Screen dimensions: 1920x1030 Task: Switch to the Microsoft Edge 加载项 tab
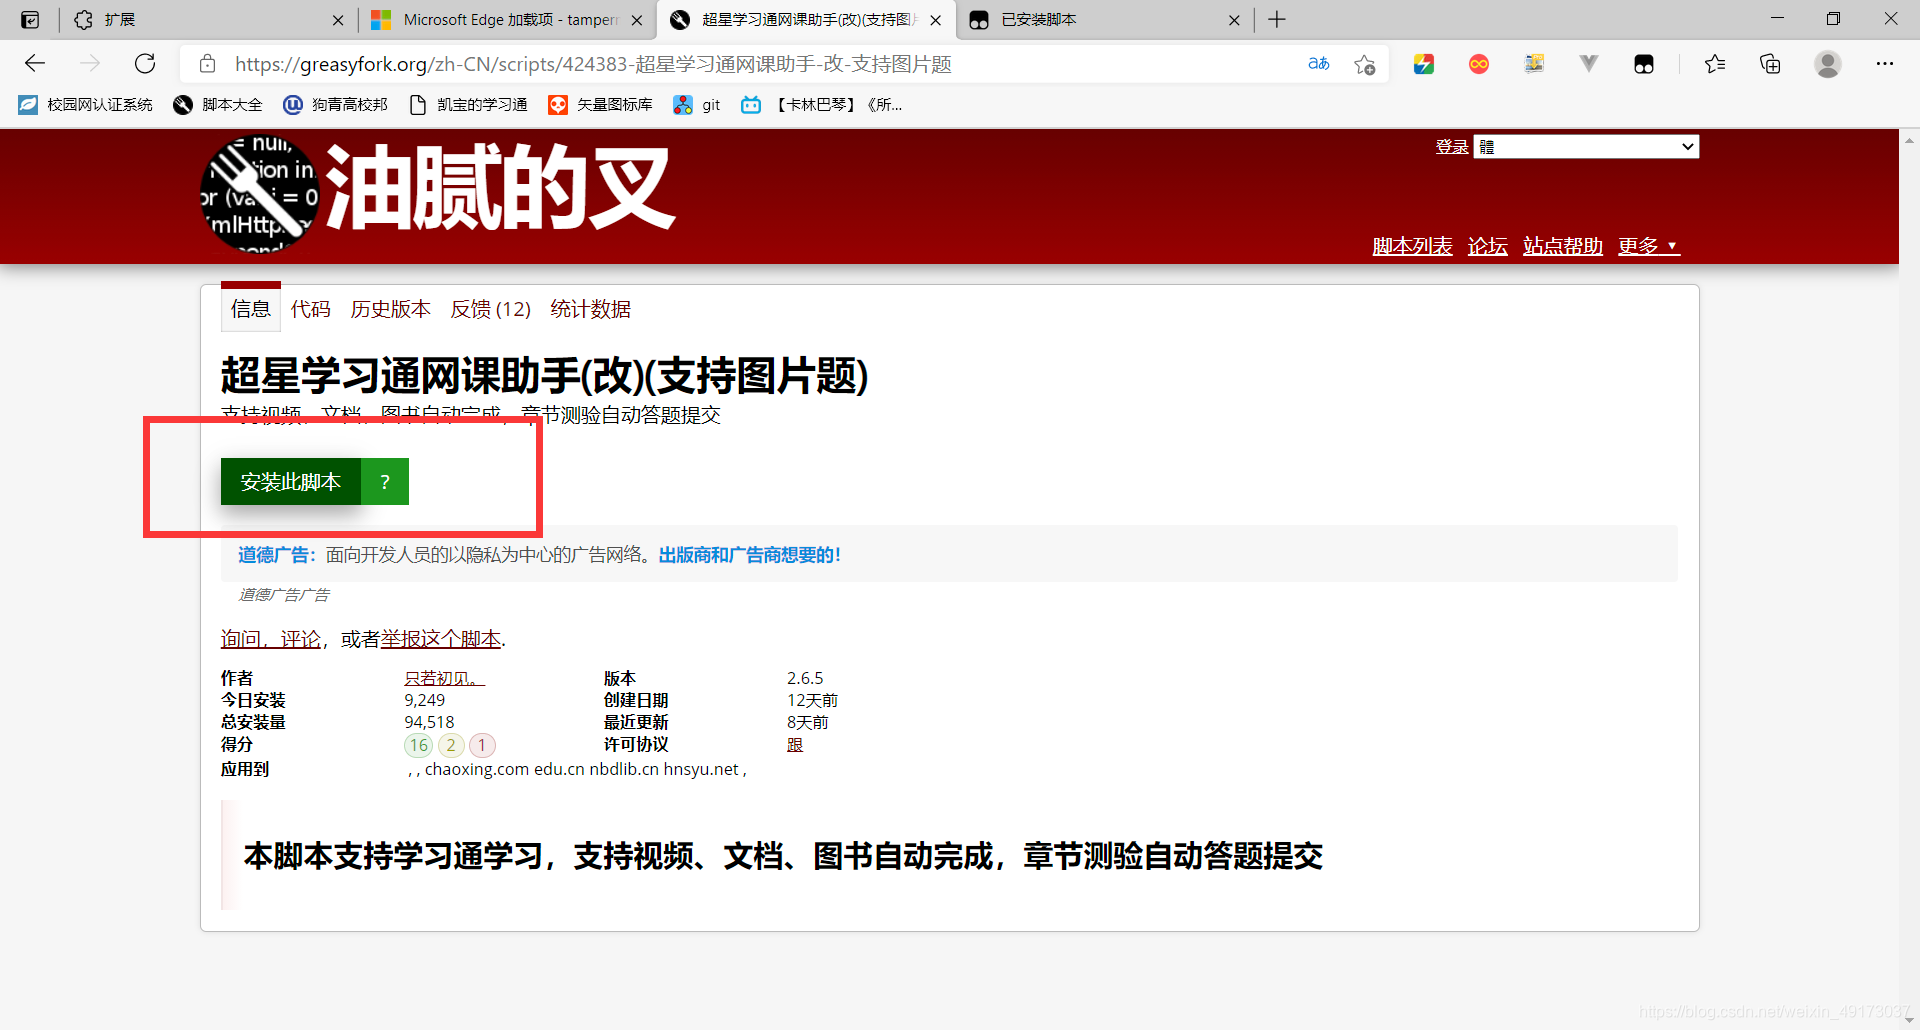coord(506,20)
